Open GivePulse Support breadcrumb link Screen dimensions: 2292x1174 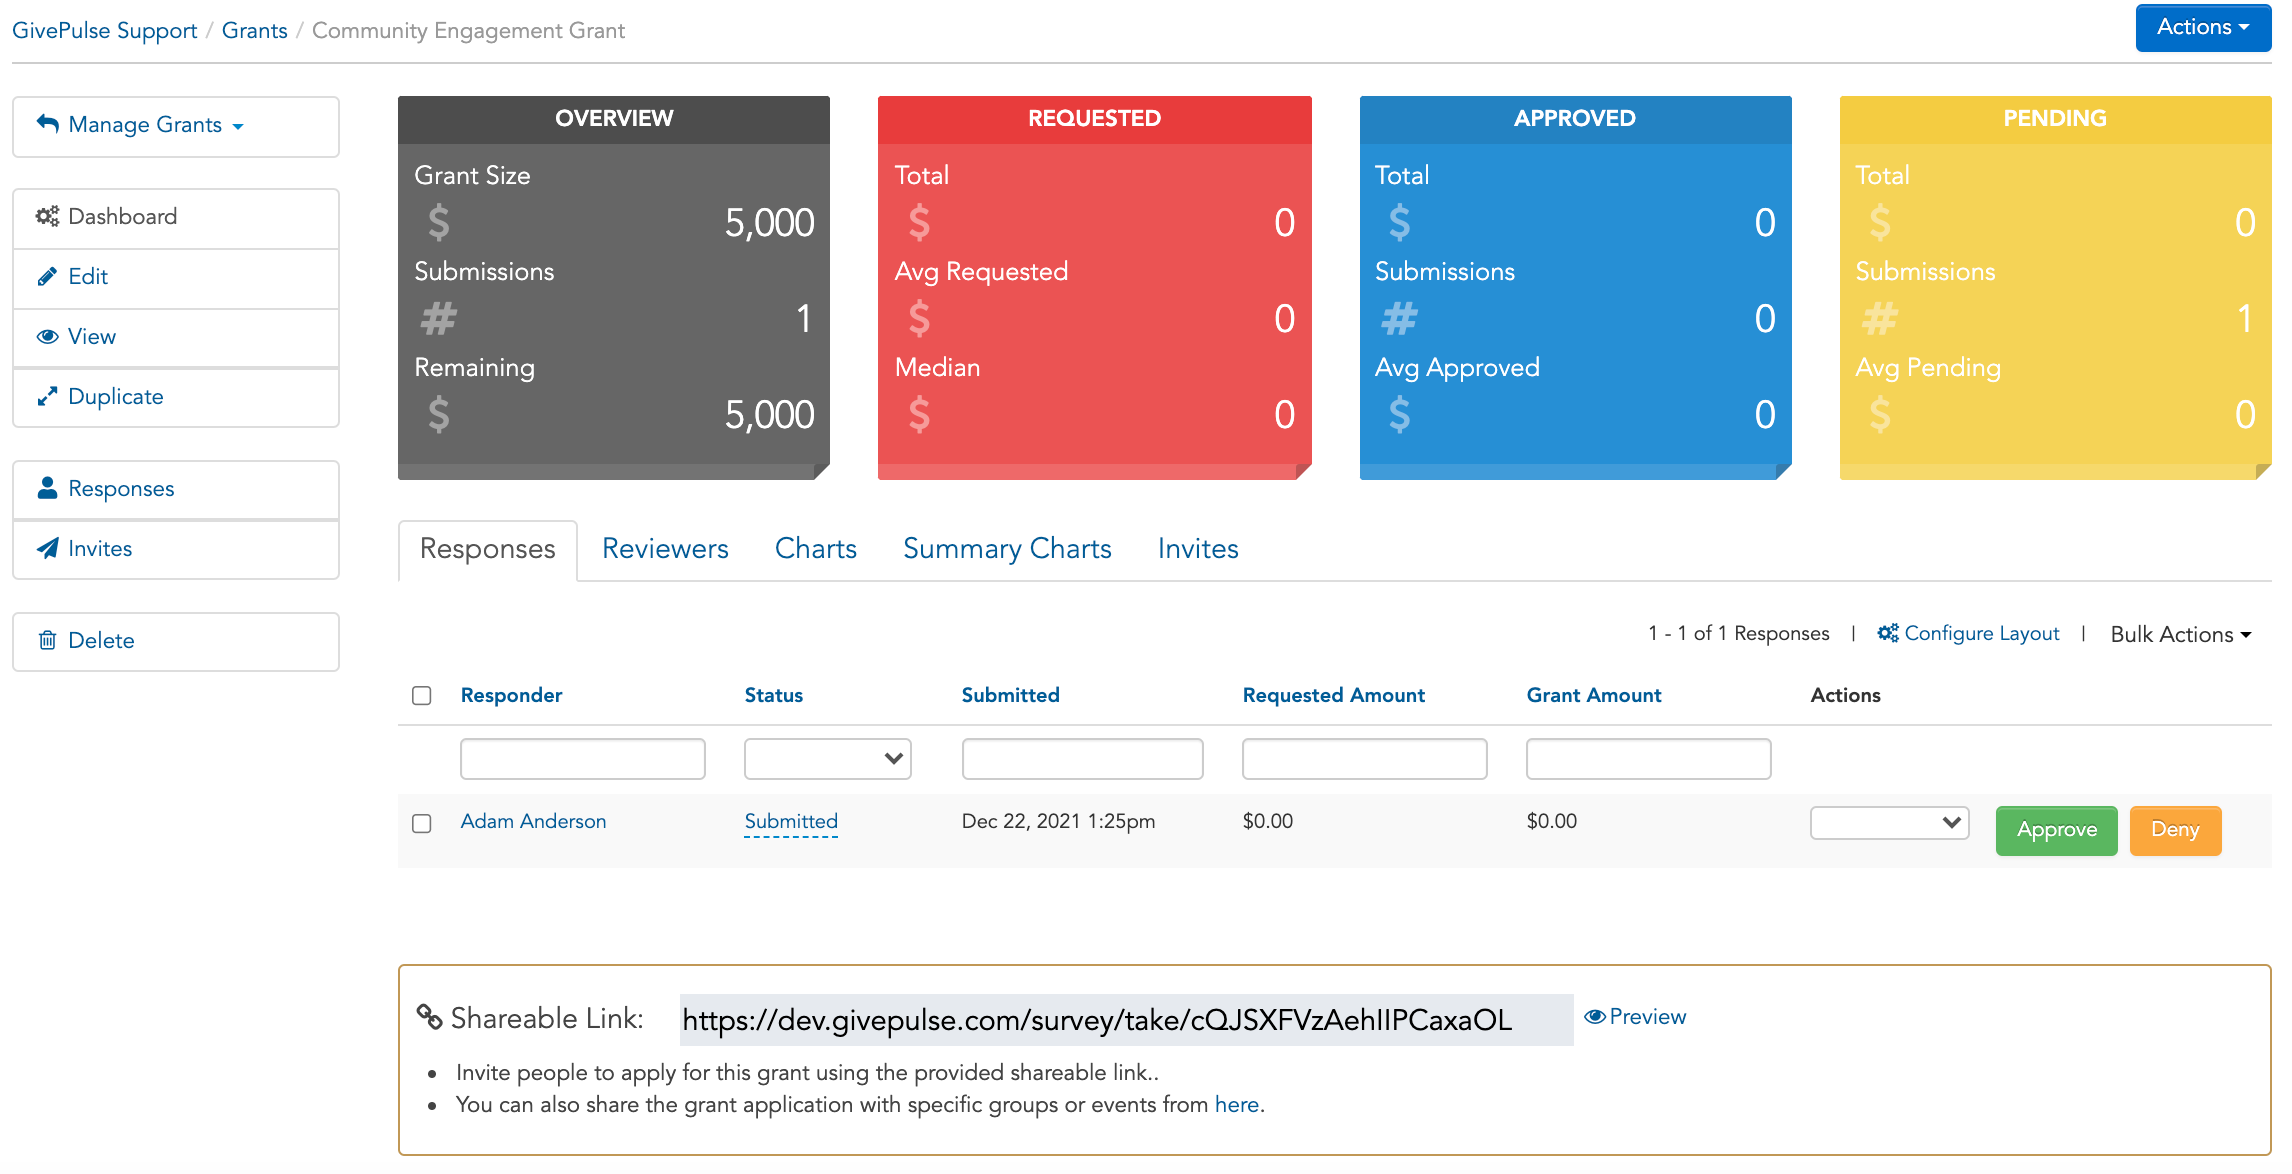(104, 31)
